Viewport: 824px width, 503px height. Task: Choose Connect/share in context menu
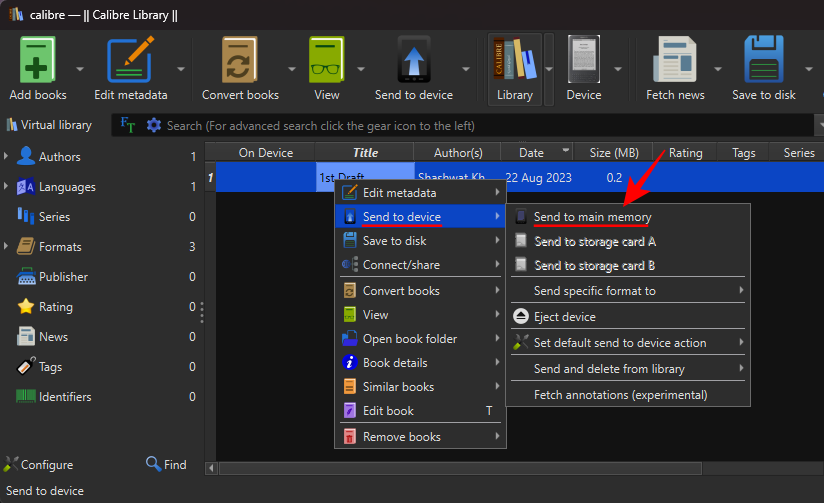coord(420,265)
